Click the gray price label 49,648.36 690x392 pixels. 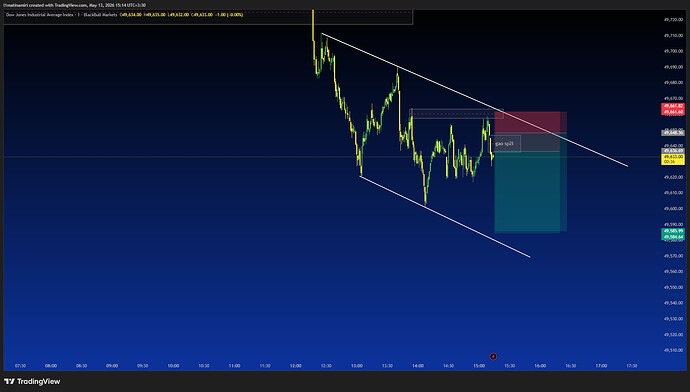(x=673, y=132)
